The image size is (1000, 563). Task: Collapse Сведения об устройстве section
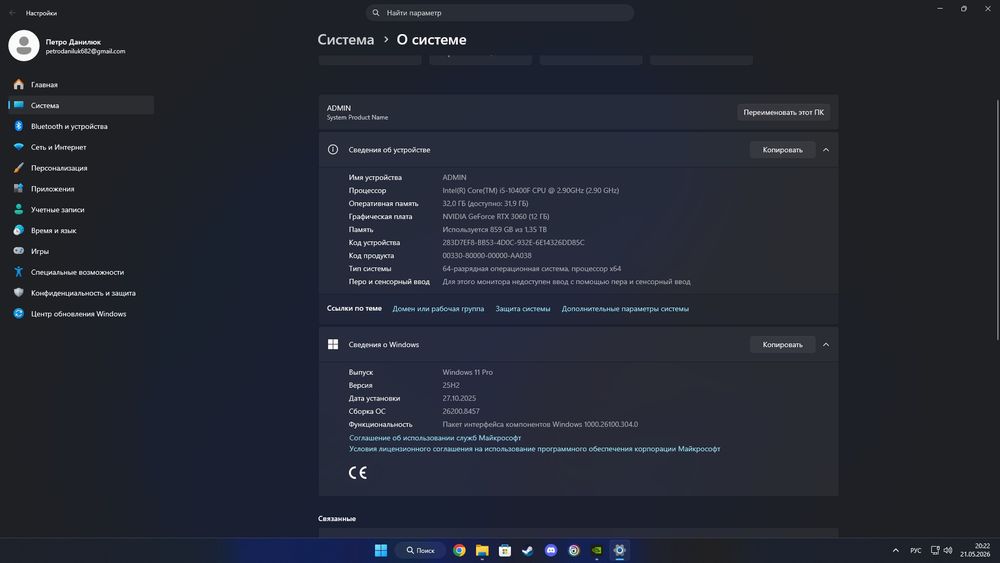826,150
